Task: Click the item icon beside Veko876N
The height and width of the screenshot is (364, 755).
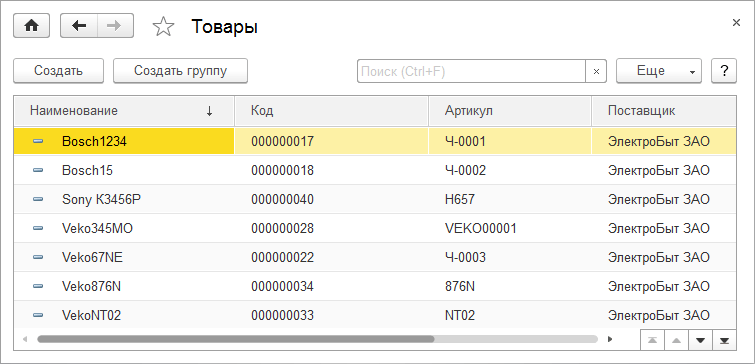Action: [38, 286]
